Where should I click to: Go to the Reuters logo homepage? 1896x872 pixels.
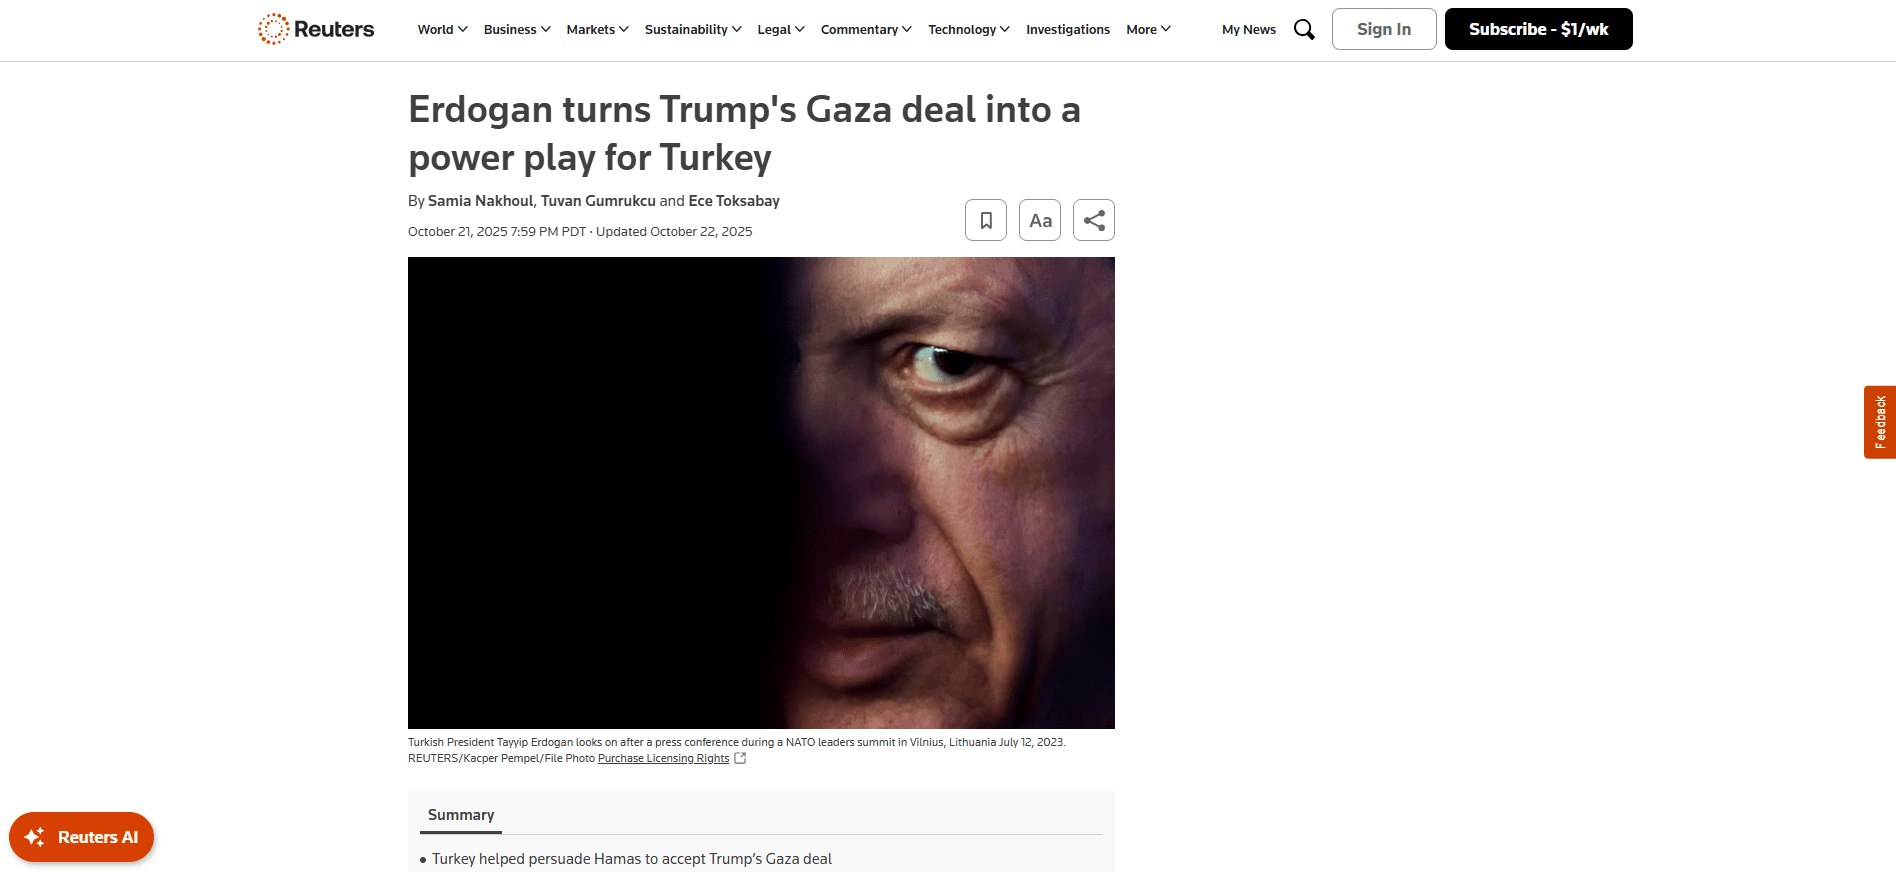tap(316, 29)
